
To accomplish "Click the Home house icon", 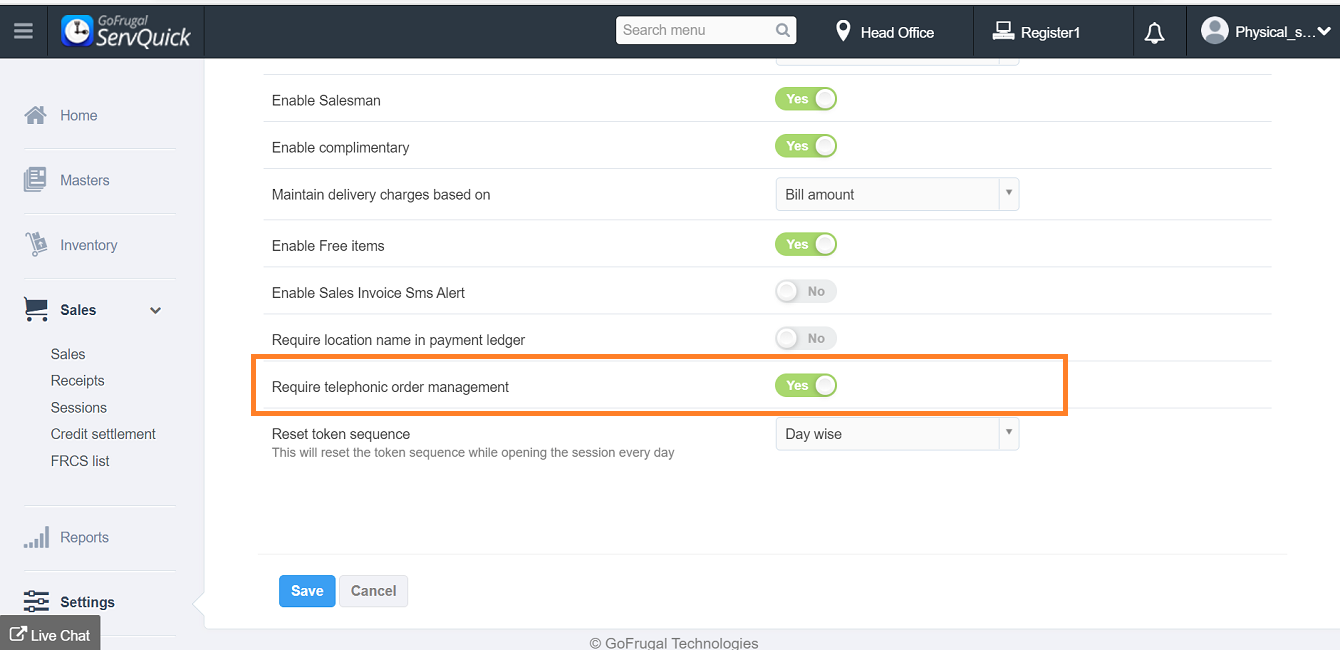I will pos(35,115).
